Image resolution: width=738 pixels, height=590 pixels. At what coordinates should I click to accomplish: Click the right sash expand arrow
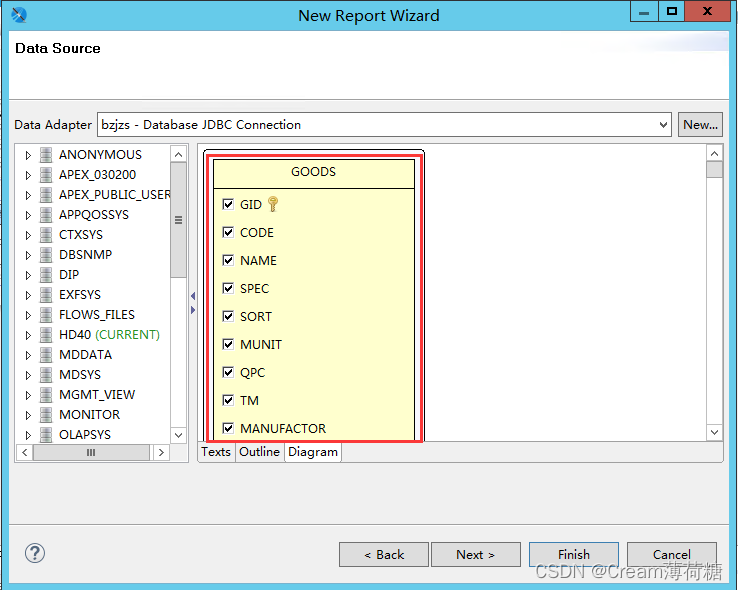tap(193, 310)
